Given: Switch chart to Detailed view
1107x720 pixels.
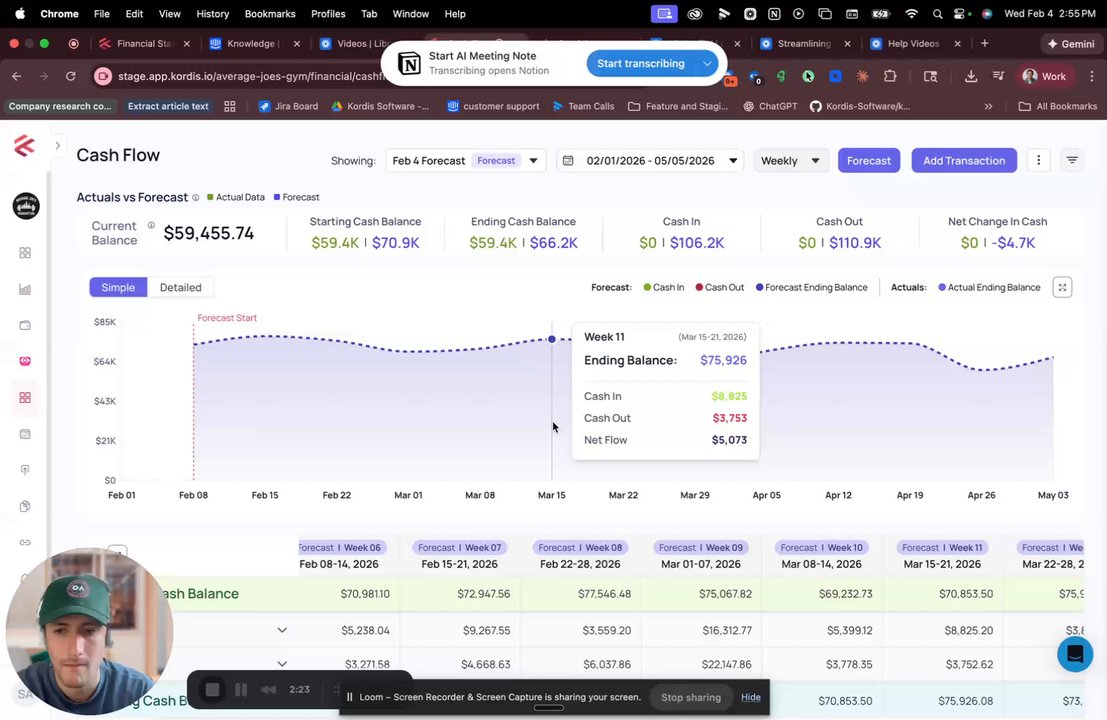Looking at the screenshot, I should [x=180, y=287].
